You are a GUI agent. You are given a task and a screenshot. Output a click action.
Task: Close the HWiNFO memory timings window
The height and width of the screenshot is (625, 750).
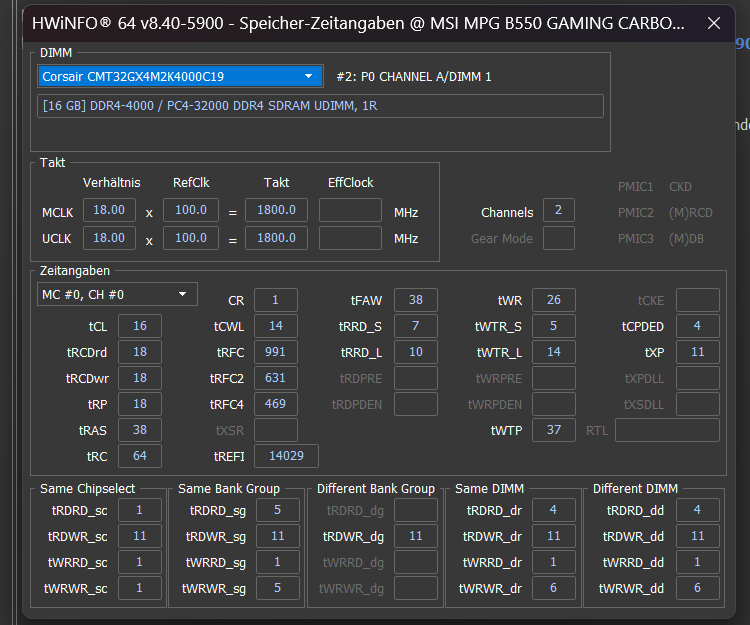click(714, 23)
